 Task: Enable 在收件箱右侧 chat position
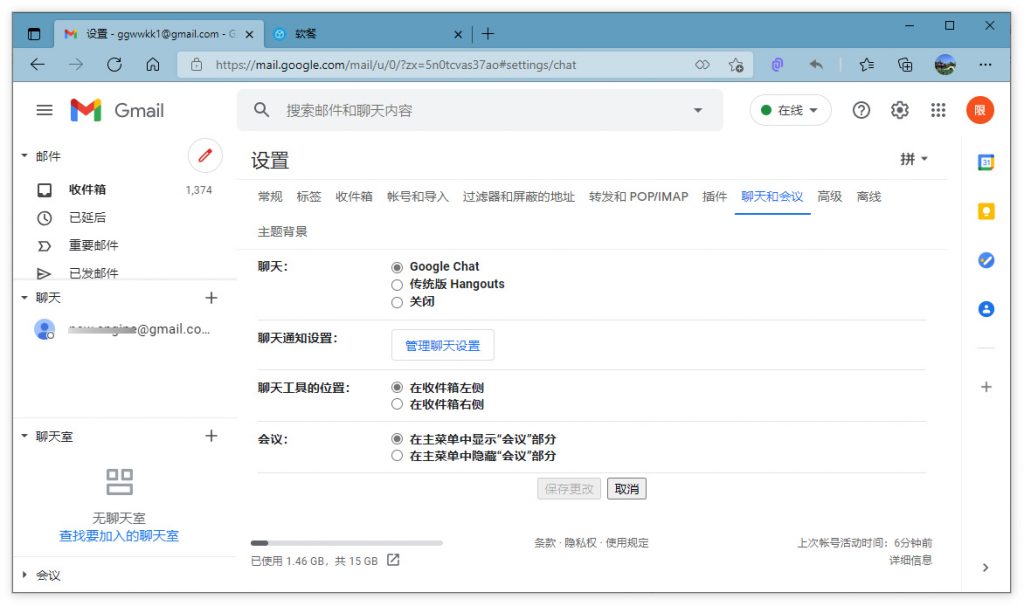pos(397,404)
